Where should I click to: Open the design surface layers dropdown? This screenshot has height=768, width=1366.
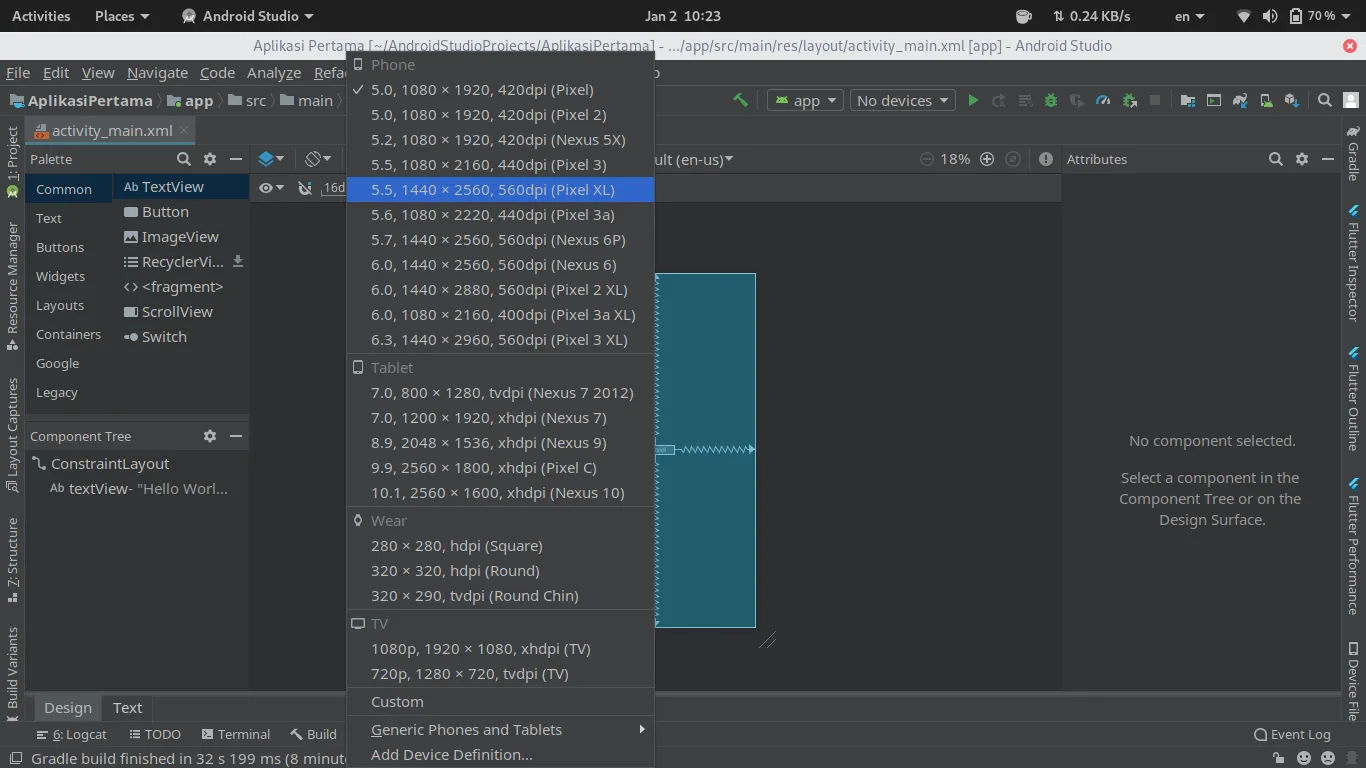pyautogui.click(x=271, y=159)
